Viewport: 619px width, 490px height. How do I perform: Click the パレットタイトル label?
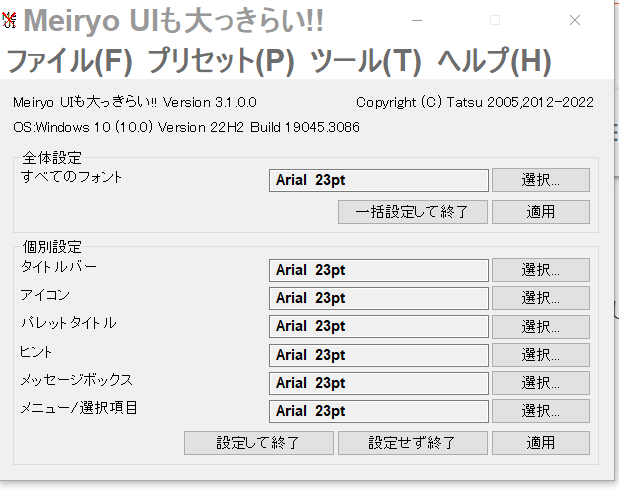[69, 323]
